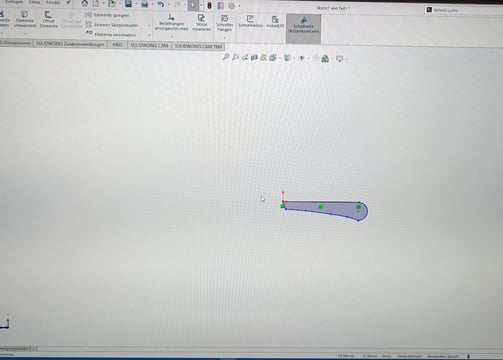This screenshot has height=360, width=503.
Task: Expand dropdown beside Lineares Skizzenmuster
Action: coord(149,26)
